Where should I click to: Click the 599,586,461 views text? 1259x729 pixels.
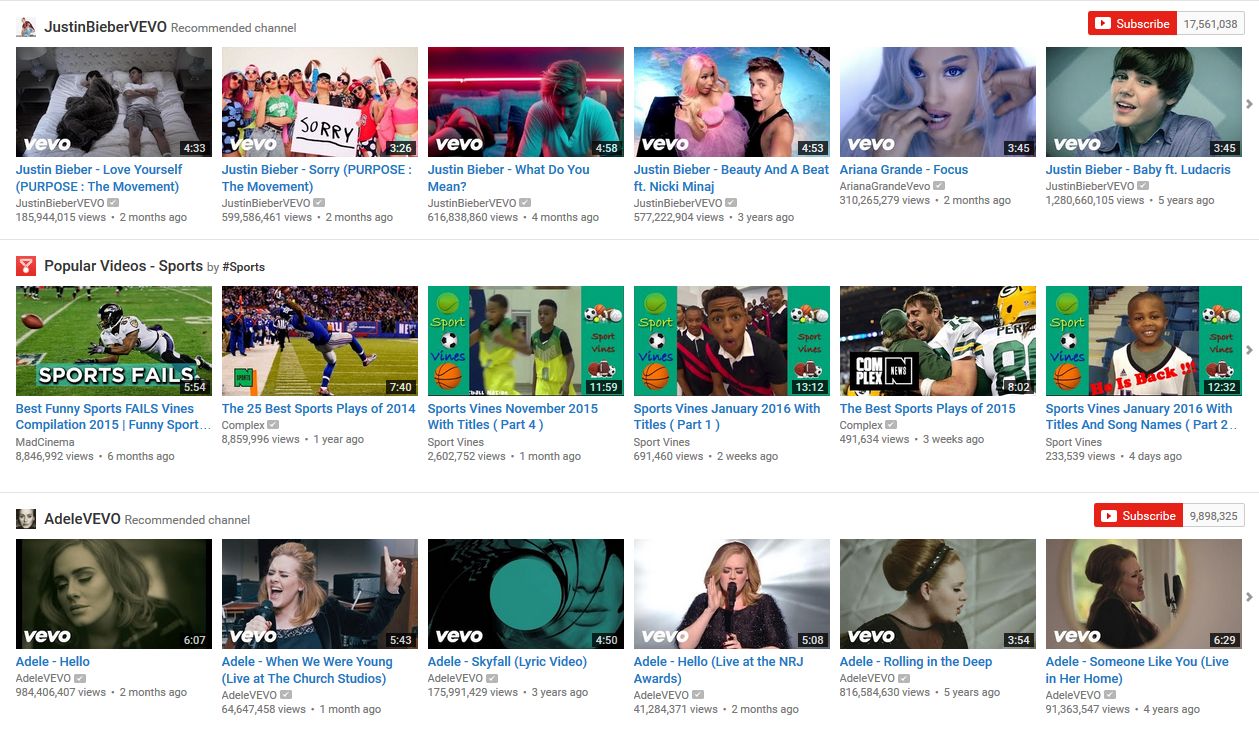coord(267,218)
